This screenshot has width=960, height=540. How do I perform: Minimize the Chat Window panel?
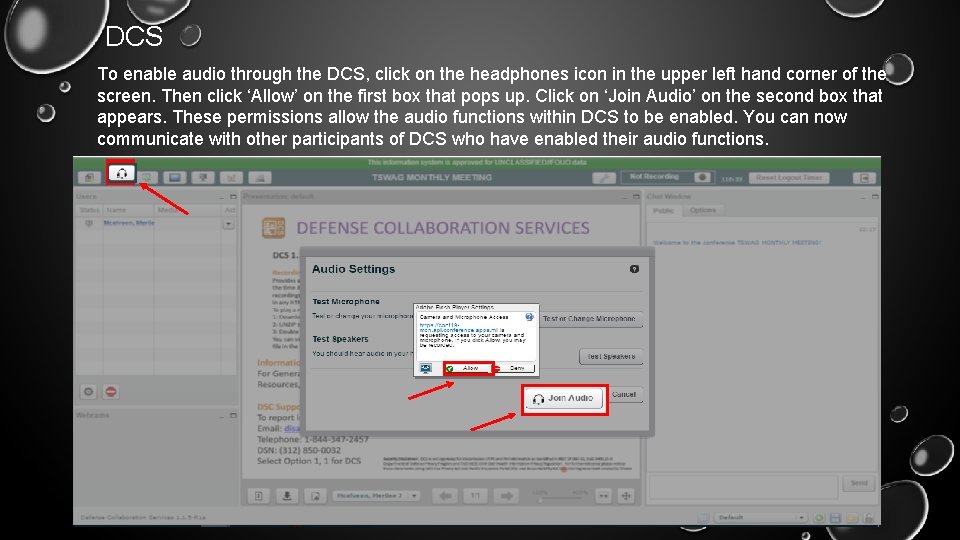coord(863,197)
